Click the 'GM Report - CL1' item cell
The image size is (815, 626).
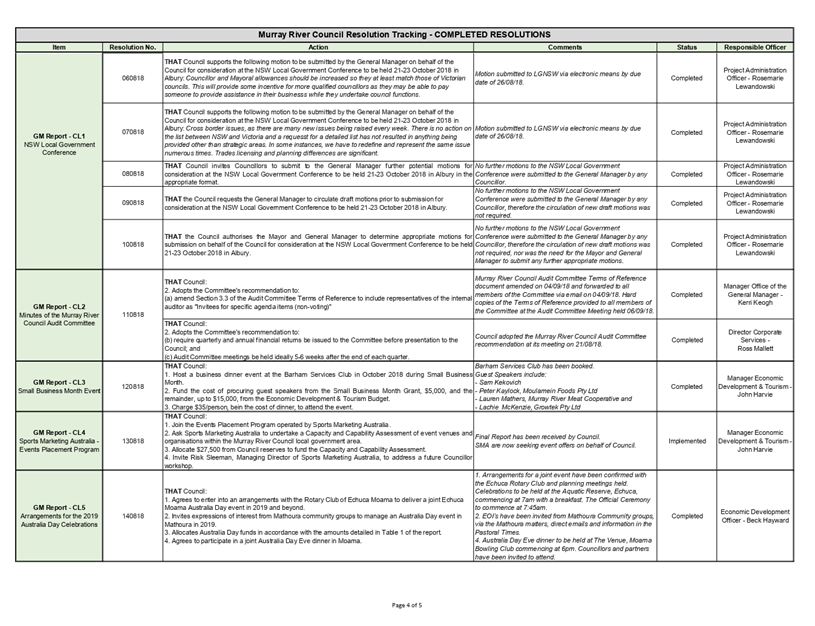pyautogui.click(x=59, y=161)
